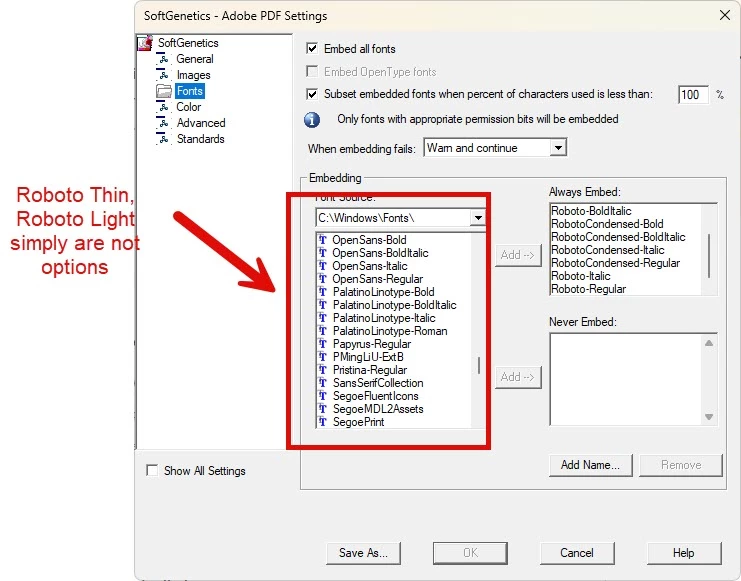Click the icon next to Standards

coord(163,139)
